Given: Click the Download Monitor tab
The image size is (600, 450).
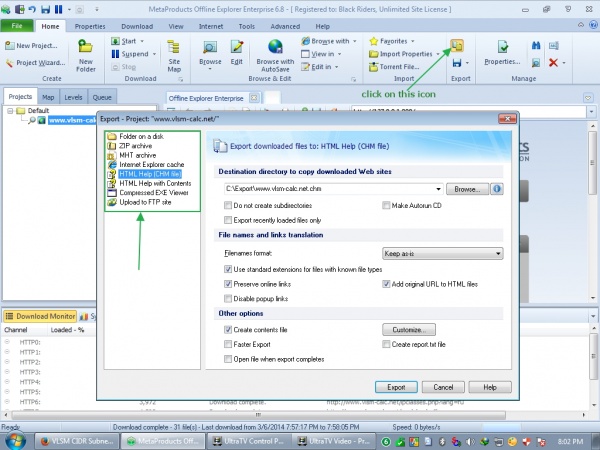Looking at the screenshot, I should [x=40, y=316].
